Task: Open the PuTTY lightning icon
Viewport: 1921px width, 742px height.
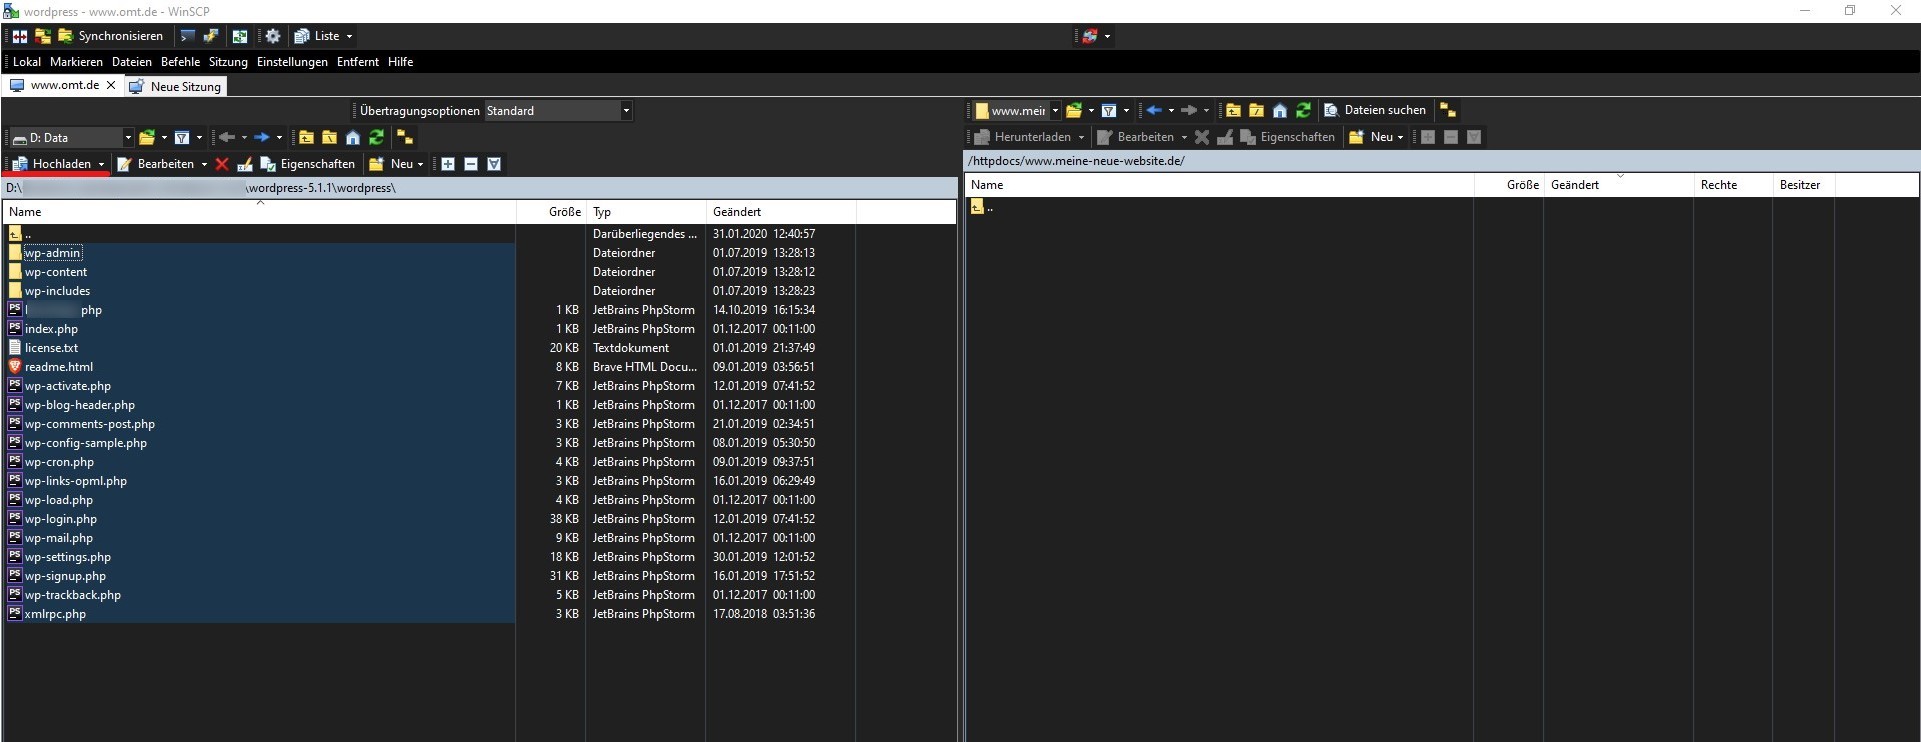Action: coord(210,36)
